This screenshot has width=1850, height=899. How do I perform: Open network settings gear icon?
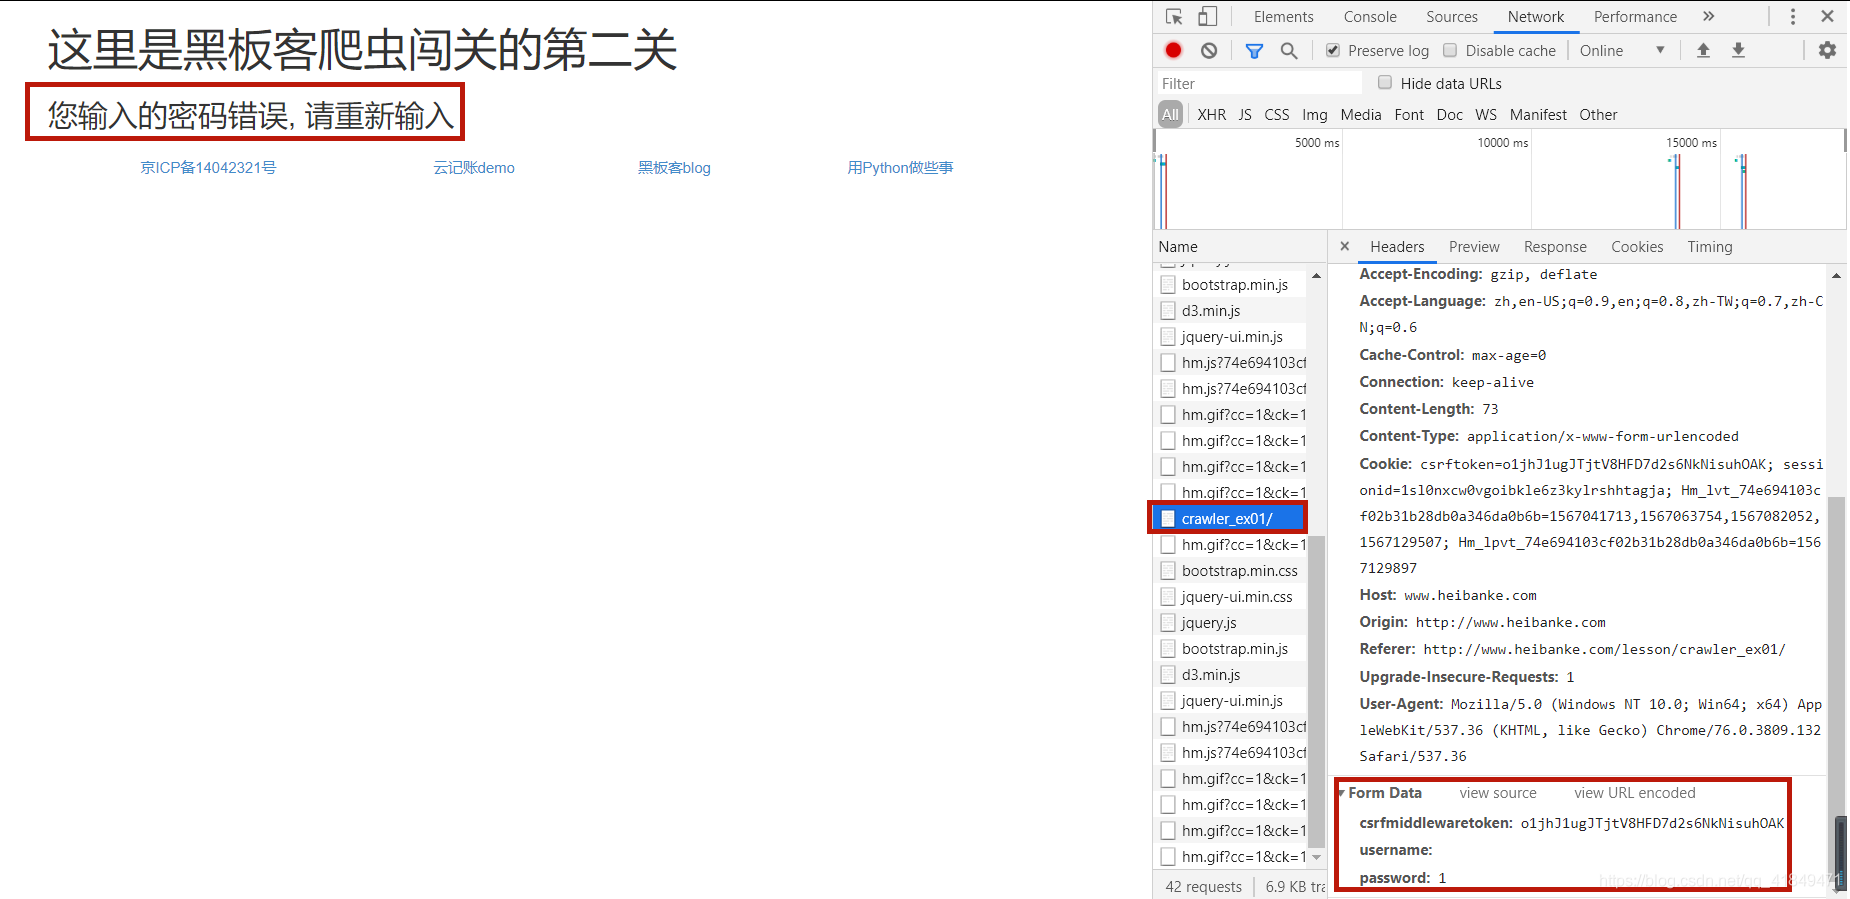click(1827, 50)
